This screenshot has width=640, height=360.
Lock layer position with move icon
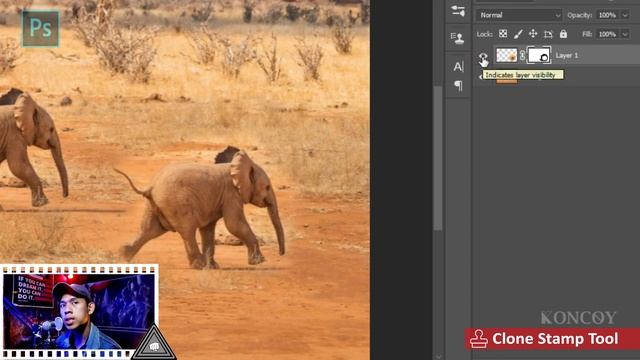click(x=533, y=34)
